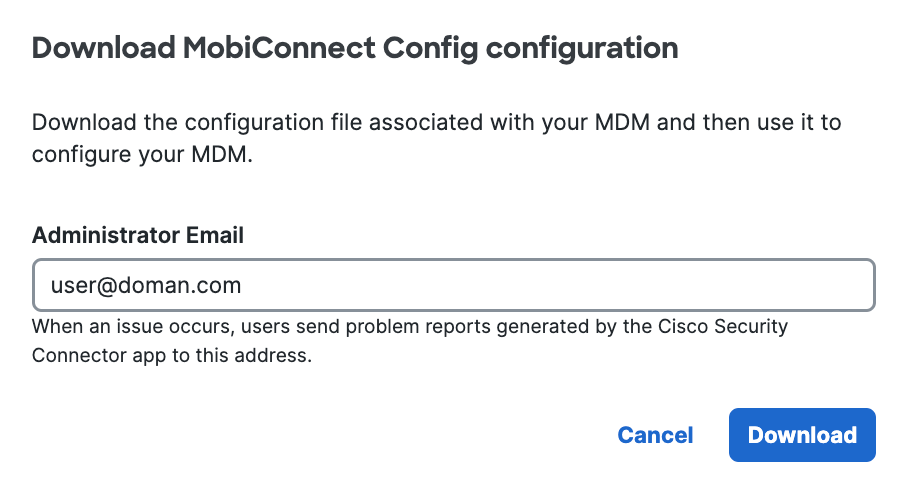Click "When an issue occurs" hint line
Viewport: 904px width, 488px height.
(x=410, y=326)
